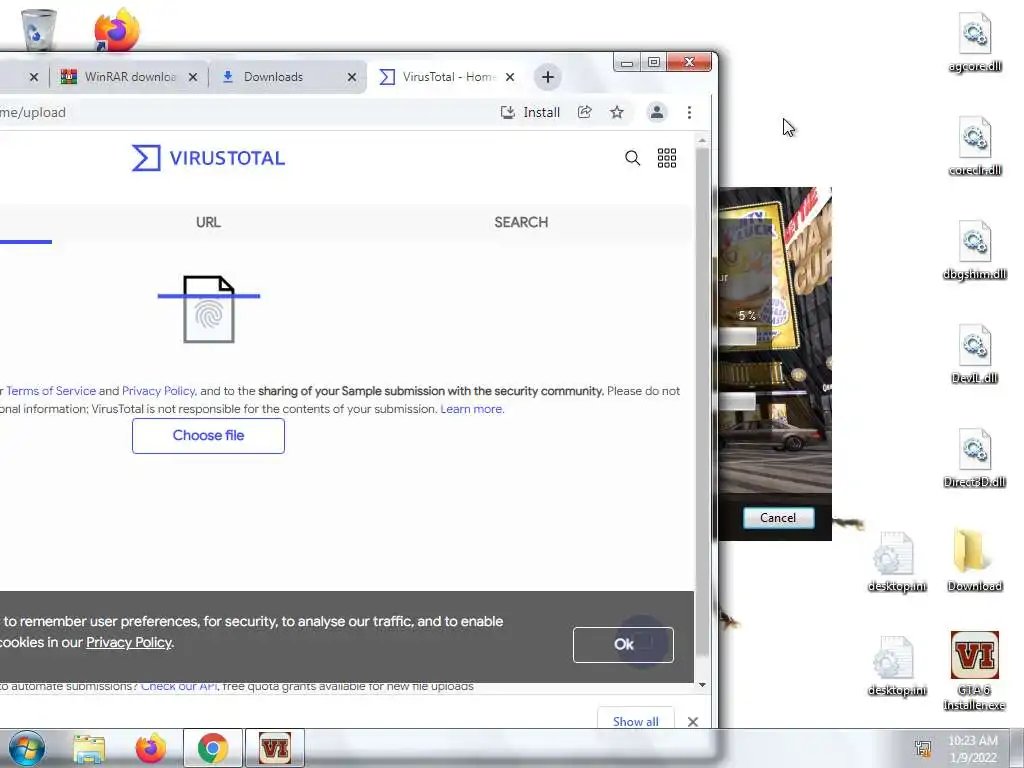Viewport: 1024px width, 768px height.
Task: Dismiss the downloads bar with the X
Action: 692,722
